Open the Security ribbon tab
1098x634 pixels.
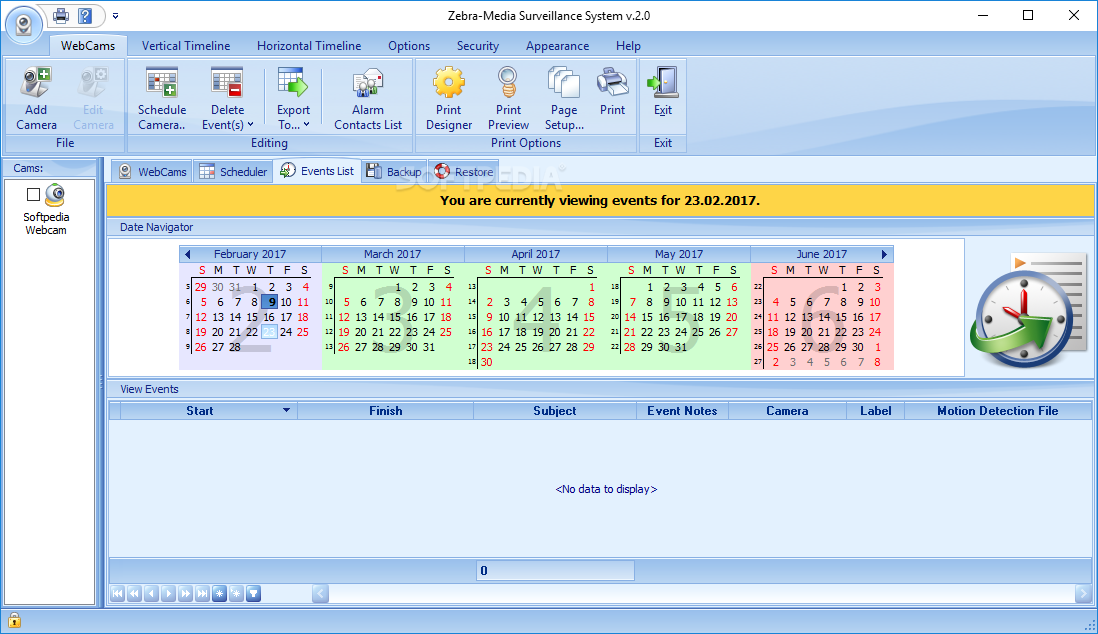(x=478, y=46)
